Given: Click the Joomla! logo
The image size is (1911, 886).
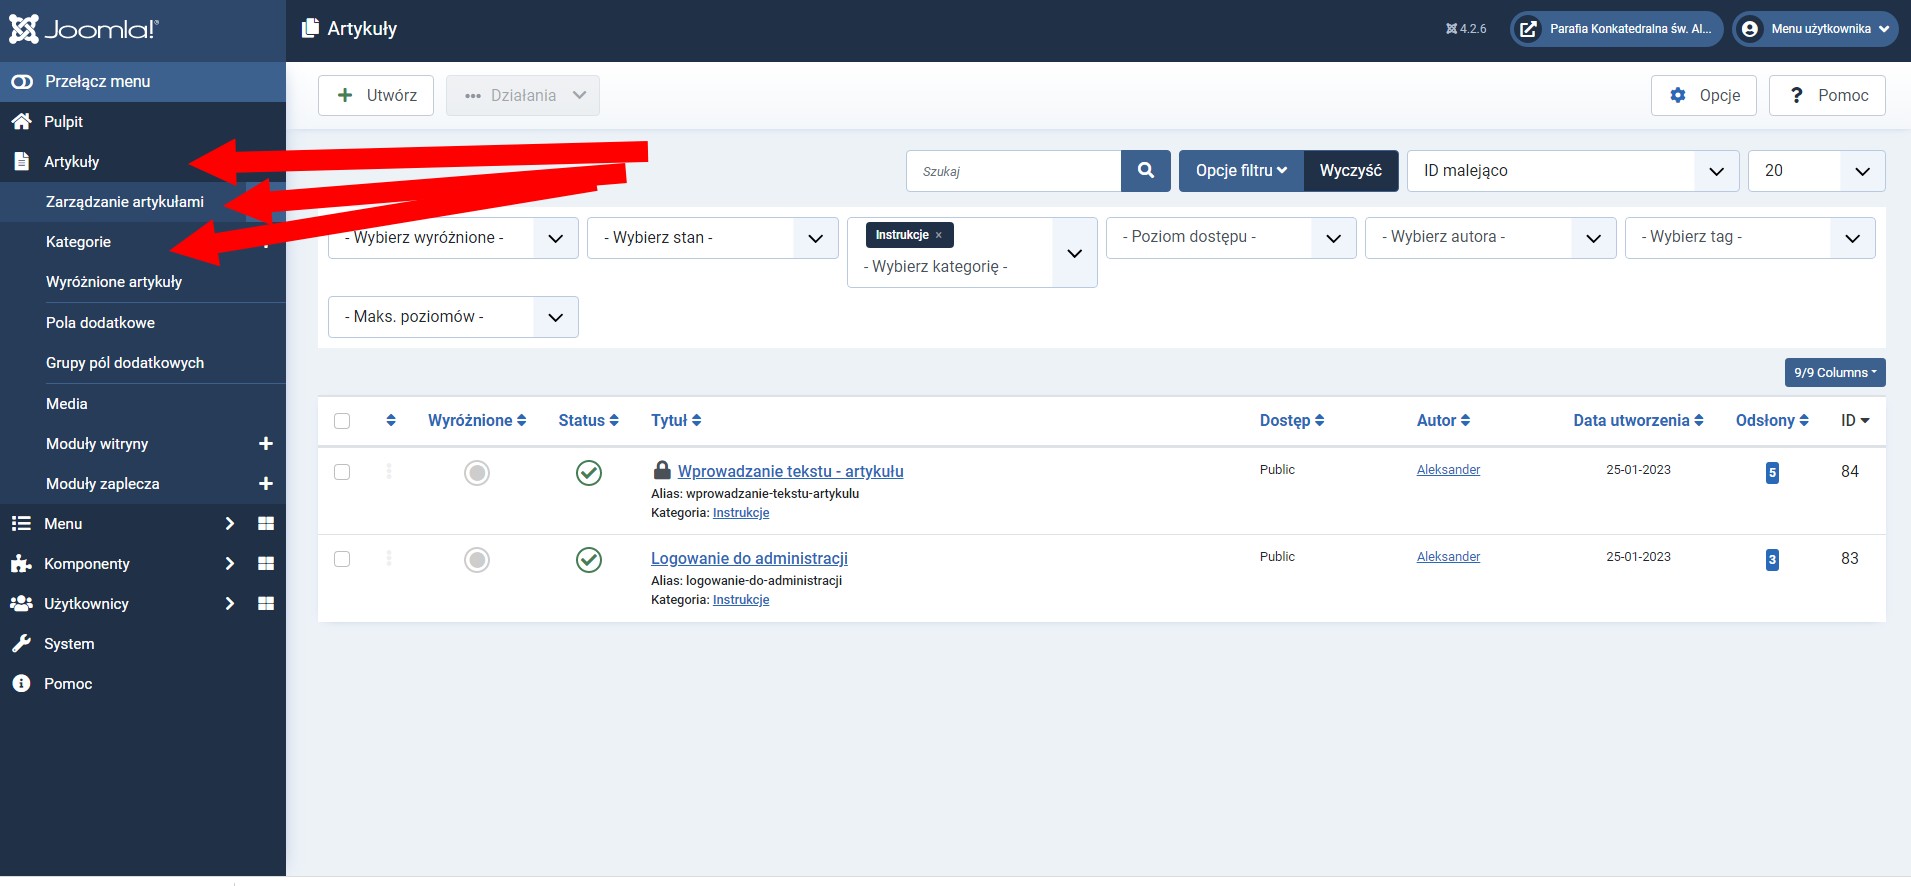Looking at the screenshot, I should [x=84, y=29].
